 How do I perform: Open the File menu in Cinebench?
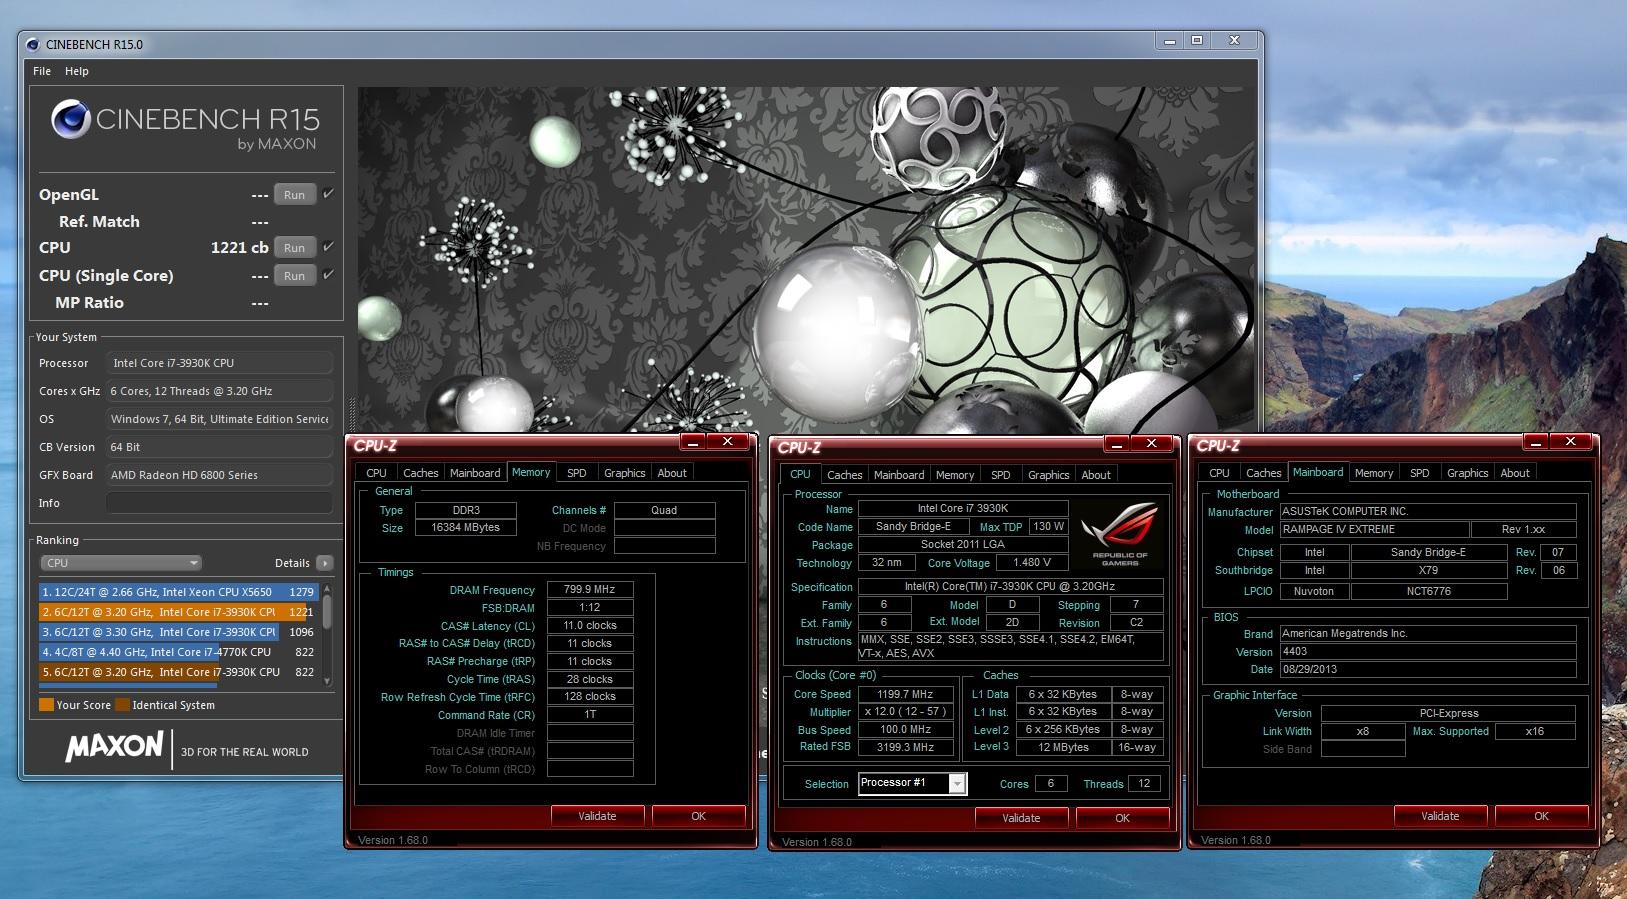coord(42,71)
